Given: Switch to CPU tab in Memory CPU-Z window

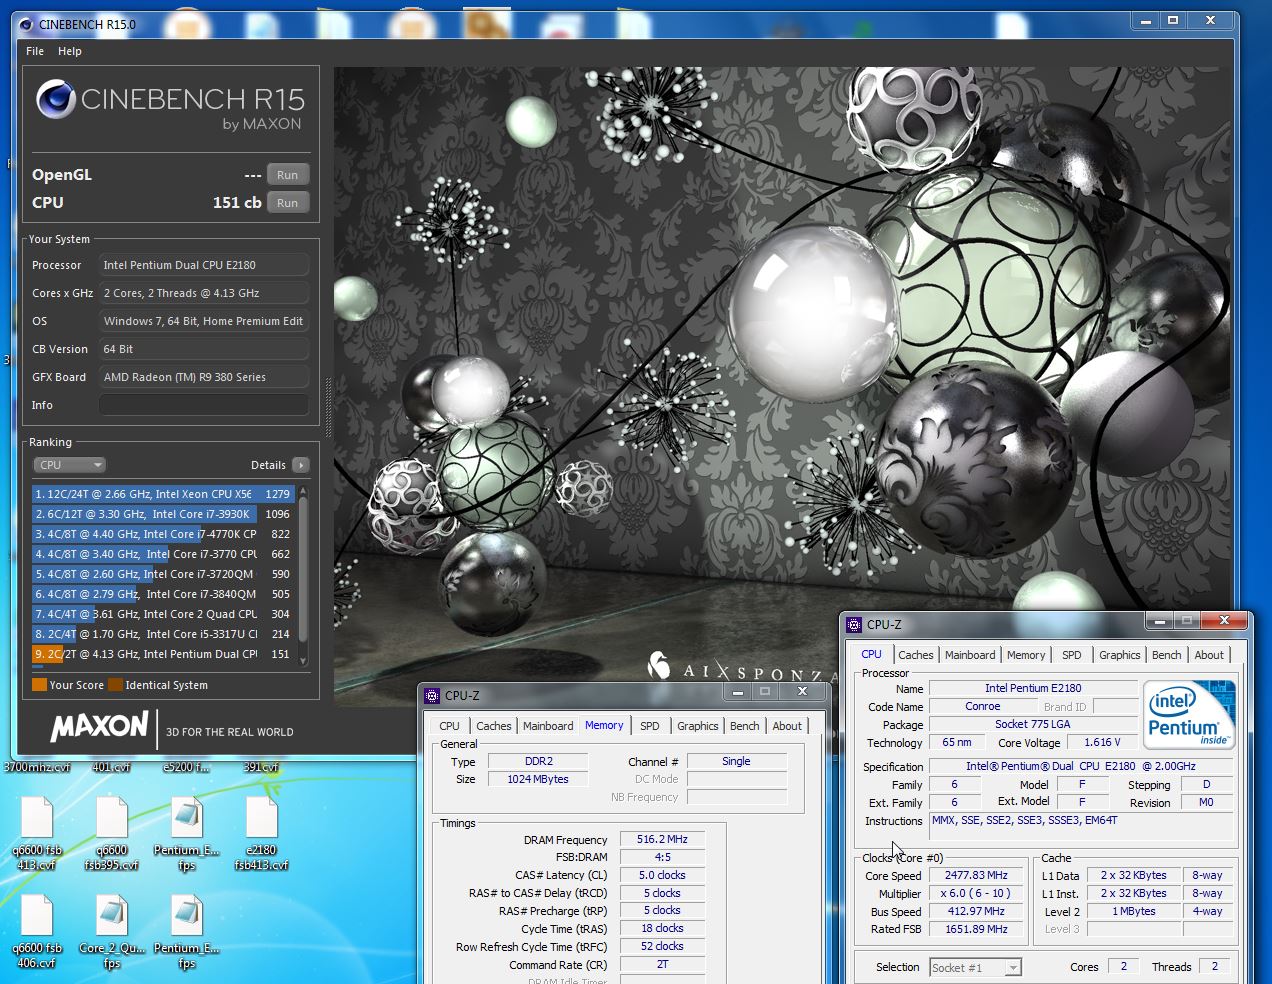Looking at the screenshot, I should [450, 726].
